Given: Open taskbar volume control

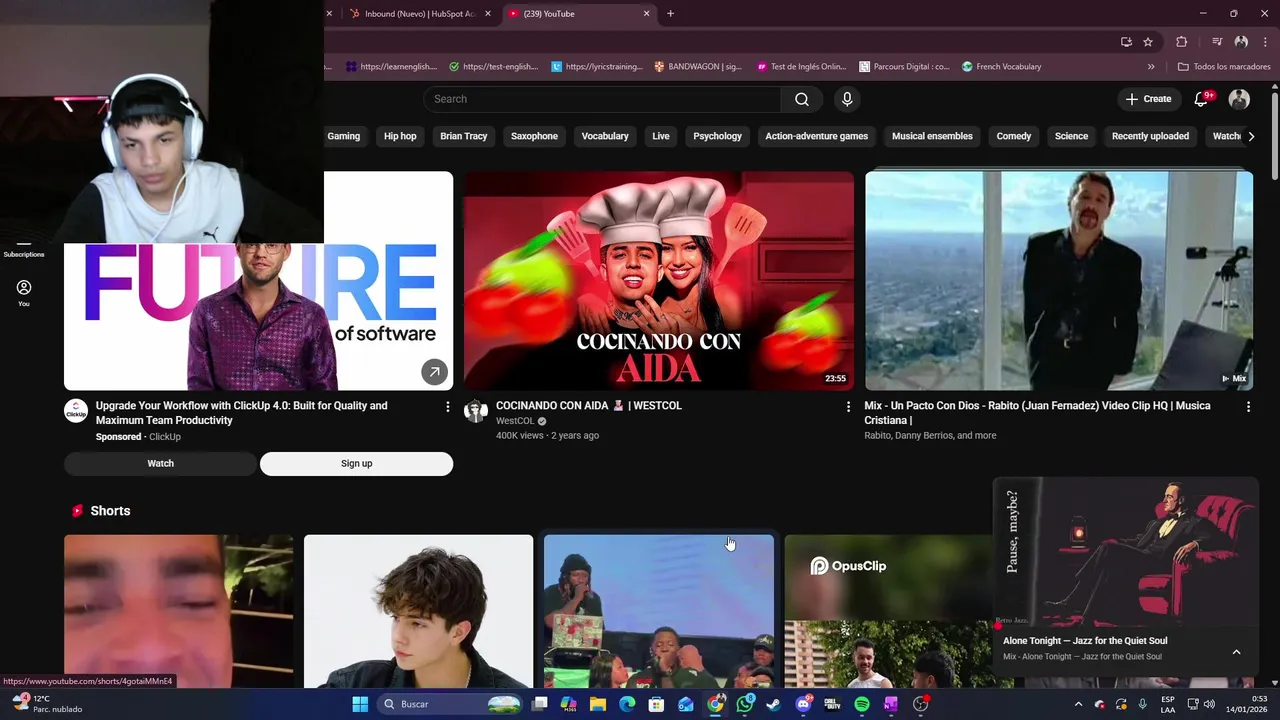Looking at the screenshot, I should (1211, 704).
